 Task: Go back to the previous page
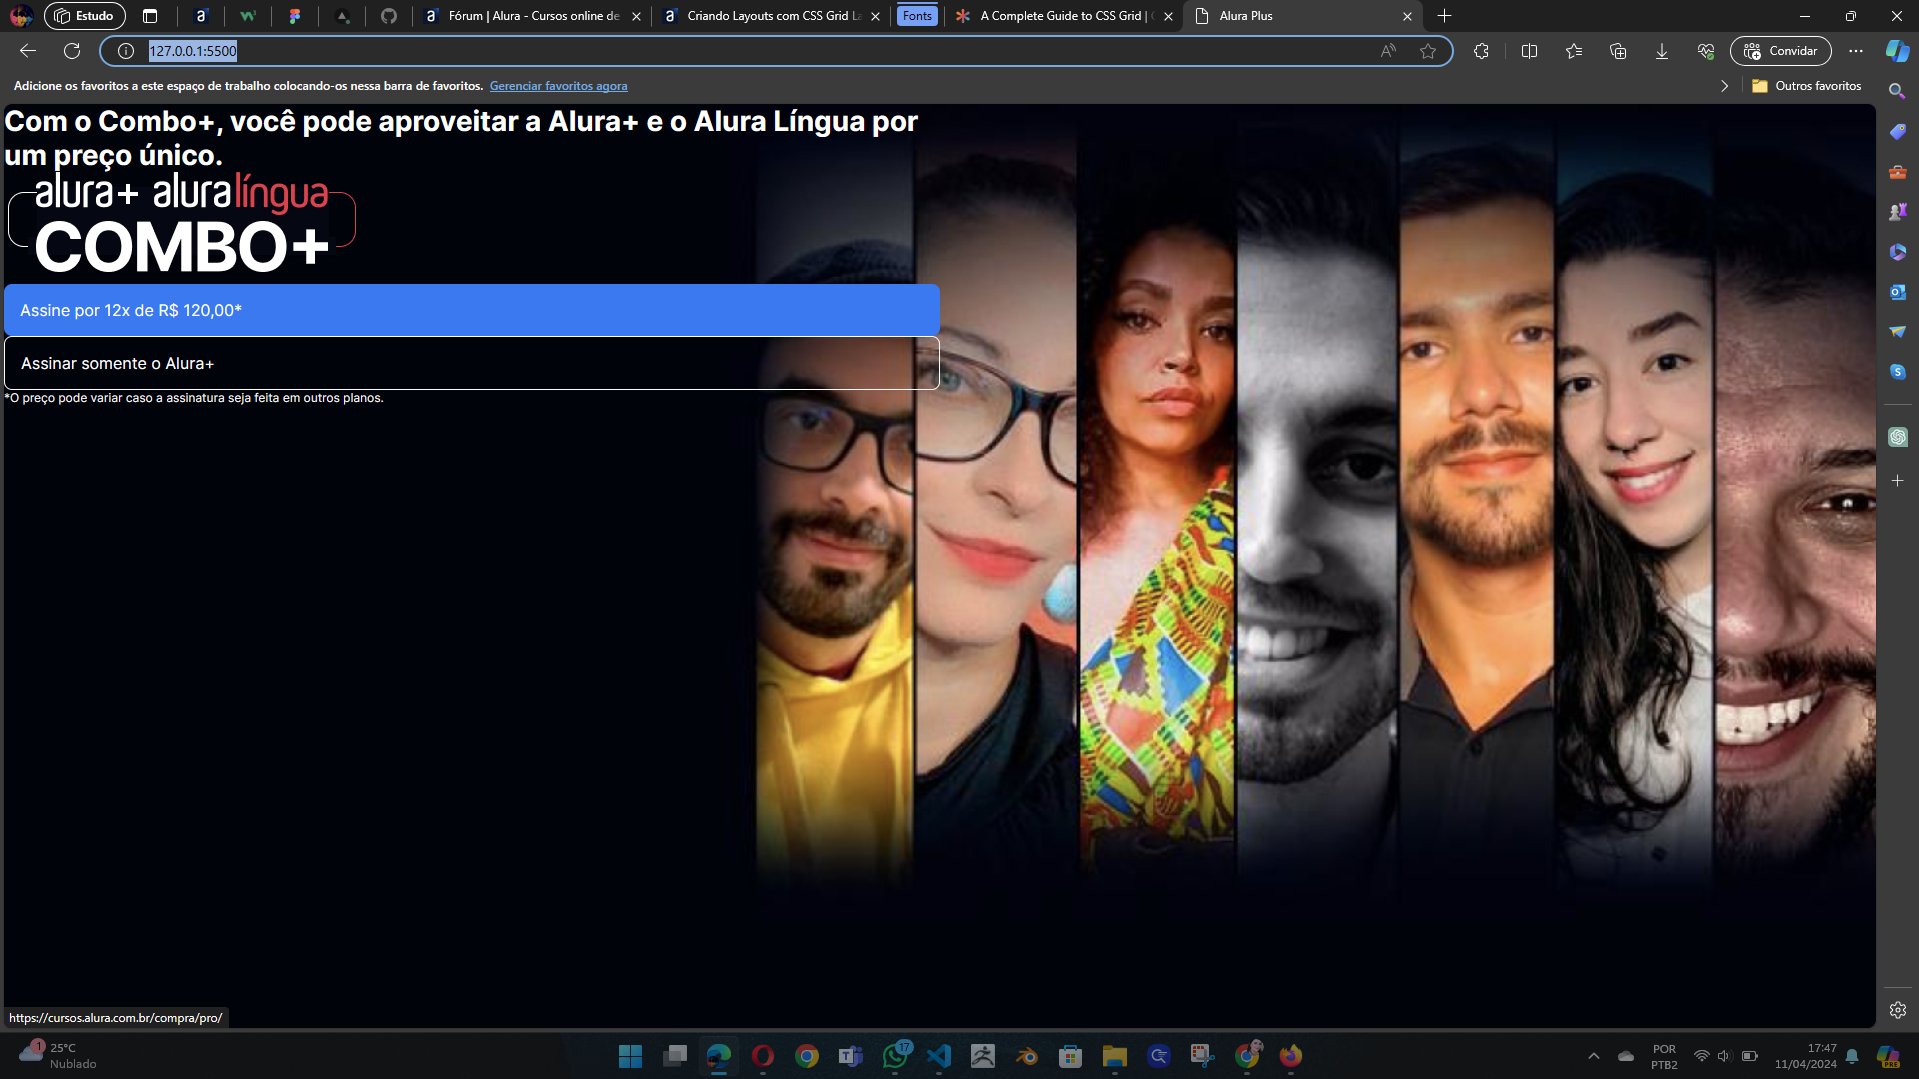(x=28, y=51)
